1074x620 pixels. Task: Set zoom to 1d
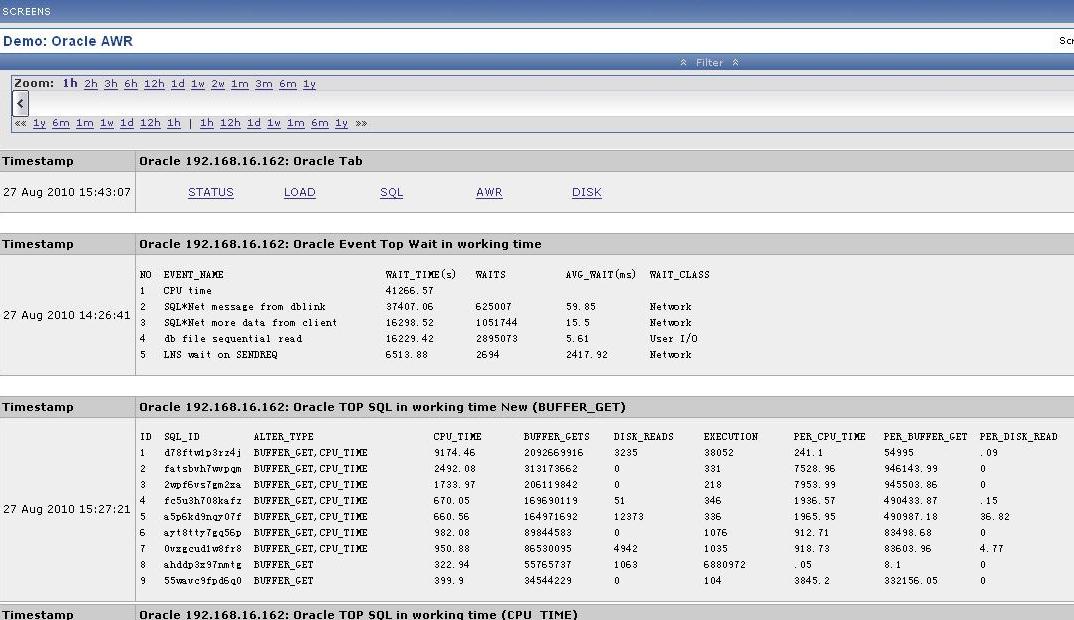click(x=177, y=84)
